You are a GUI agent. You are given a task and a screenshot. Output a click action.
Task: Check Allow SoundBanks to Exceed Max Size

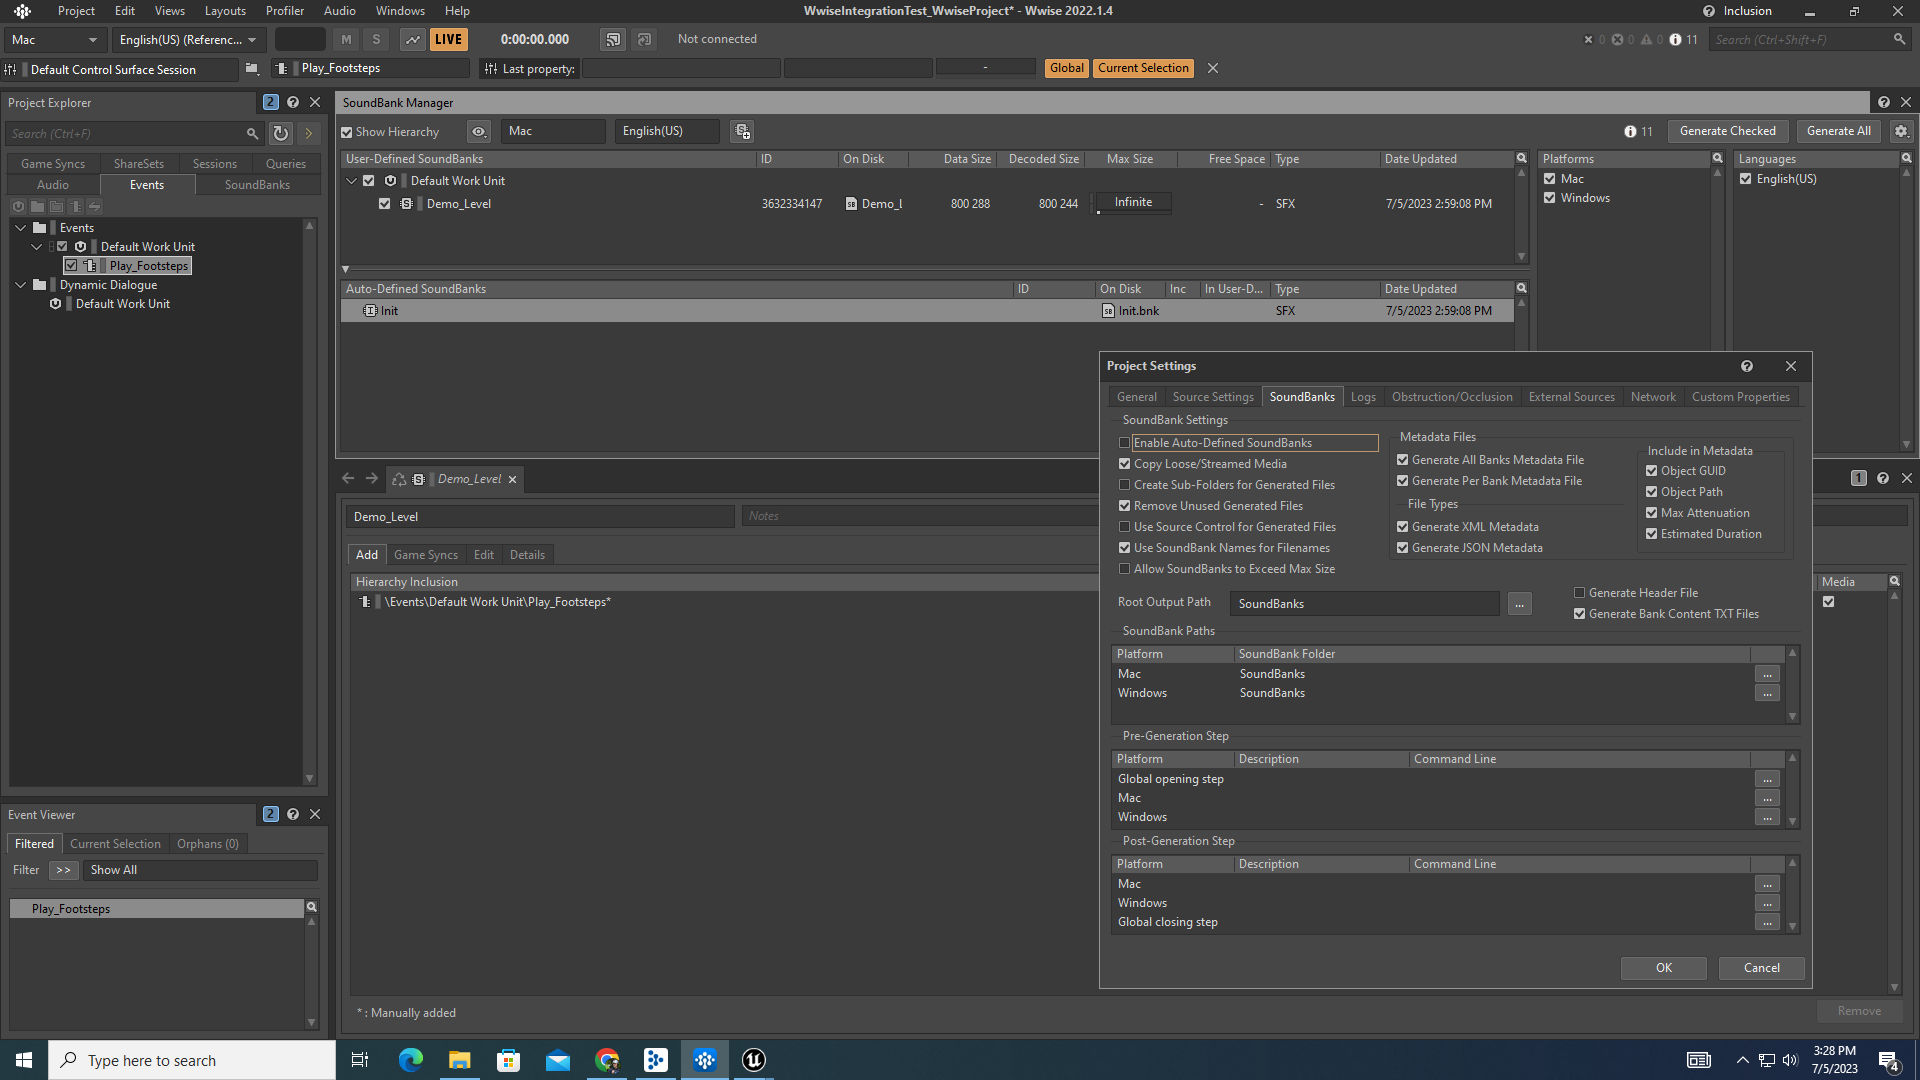click(x=1124, y=569)
